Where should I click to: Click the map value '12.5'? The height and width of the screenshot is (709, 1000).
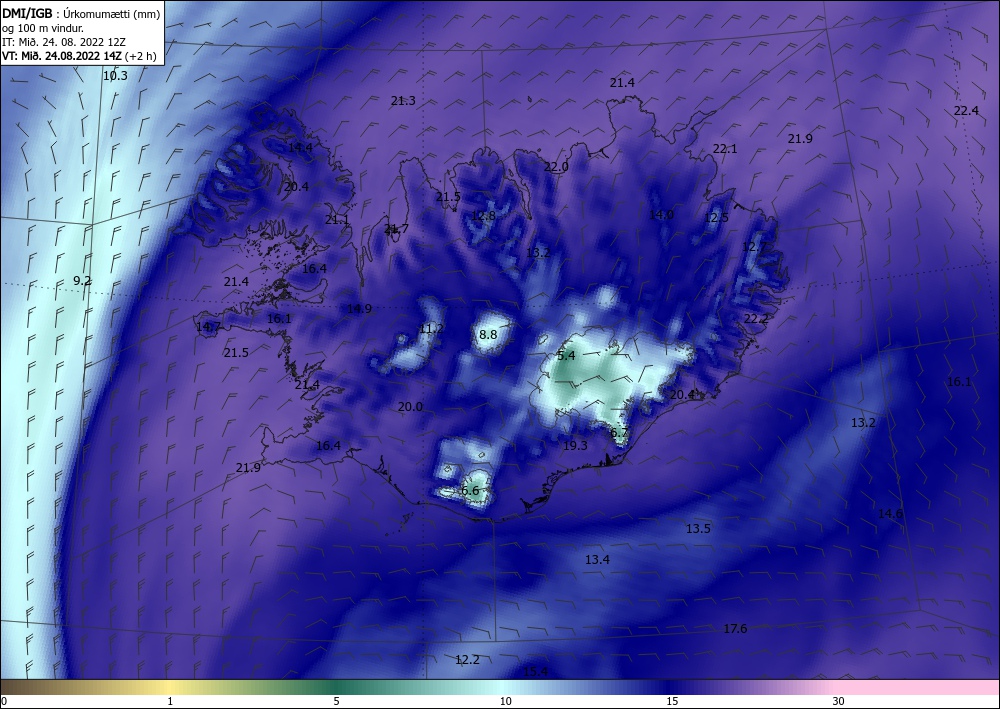tap(716, 218)
